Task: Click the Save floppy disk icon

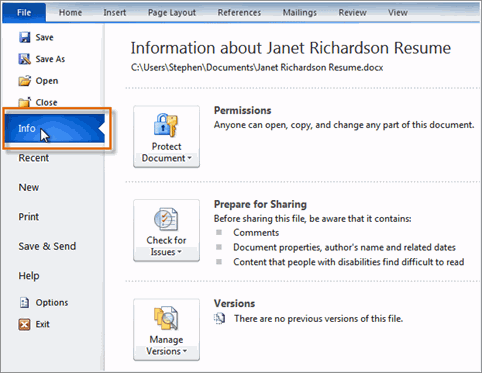Action: [x=24, y=37]
